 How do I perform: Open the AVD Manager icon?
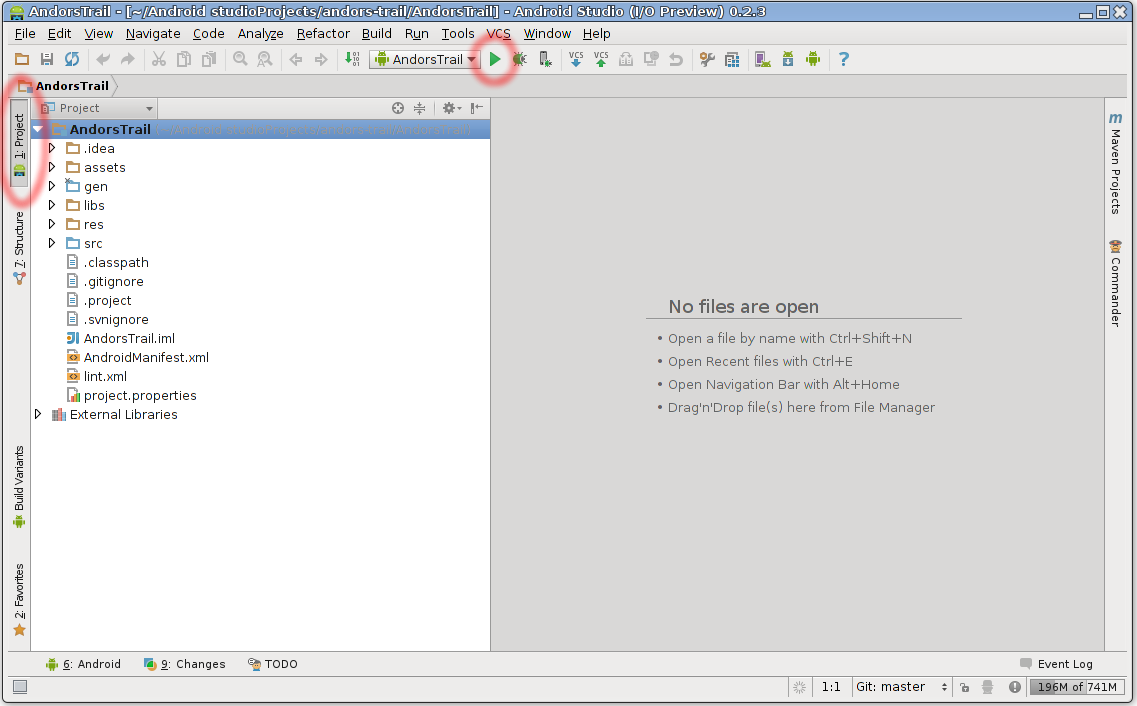pyautogui.click(x=763, y=59)
